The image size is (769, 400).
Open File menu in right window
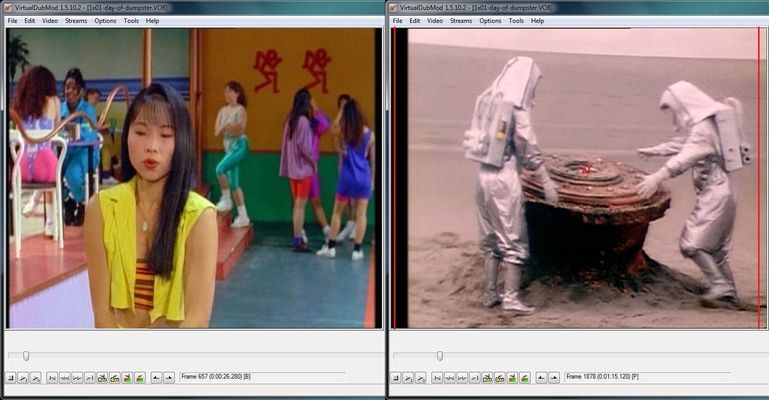click(398, 21)
